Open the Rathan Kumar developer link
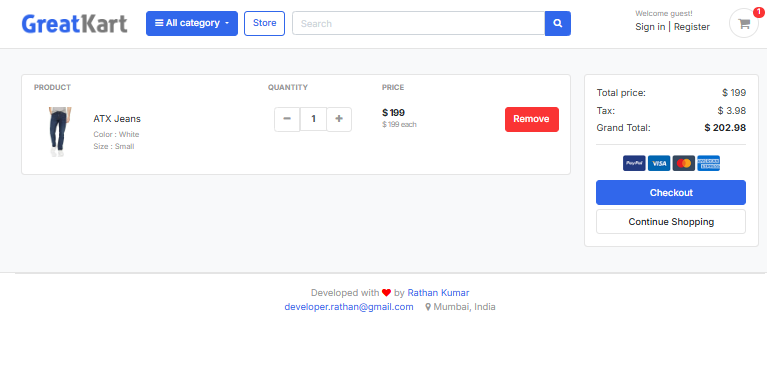The image size is (767, 368). click(438, 293)
